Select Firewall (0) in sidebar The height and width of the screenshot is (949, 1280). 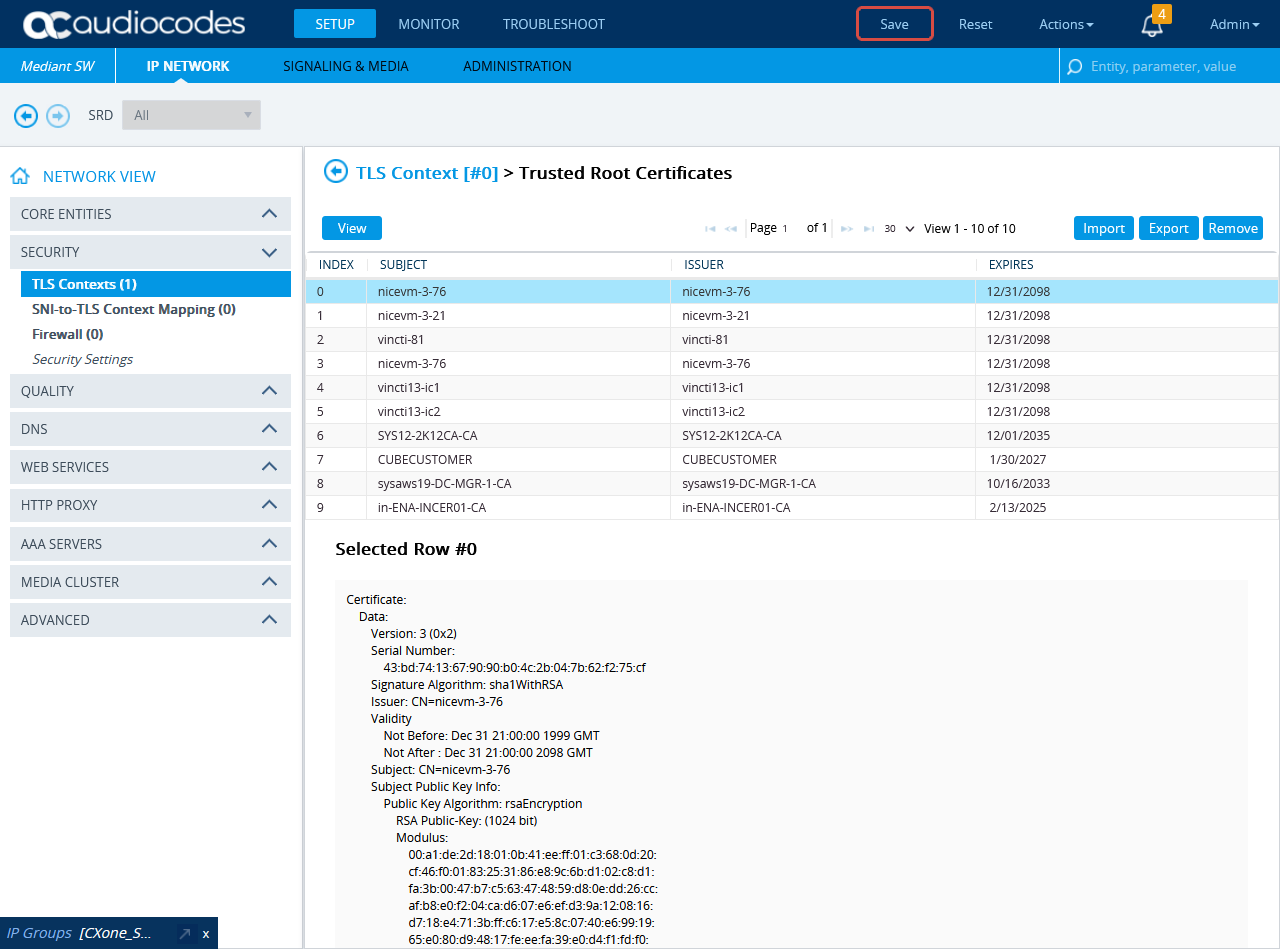point(68,334)
